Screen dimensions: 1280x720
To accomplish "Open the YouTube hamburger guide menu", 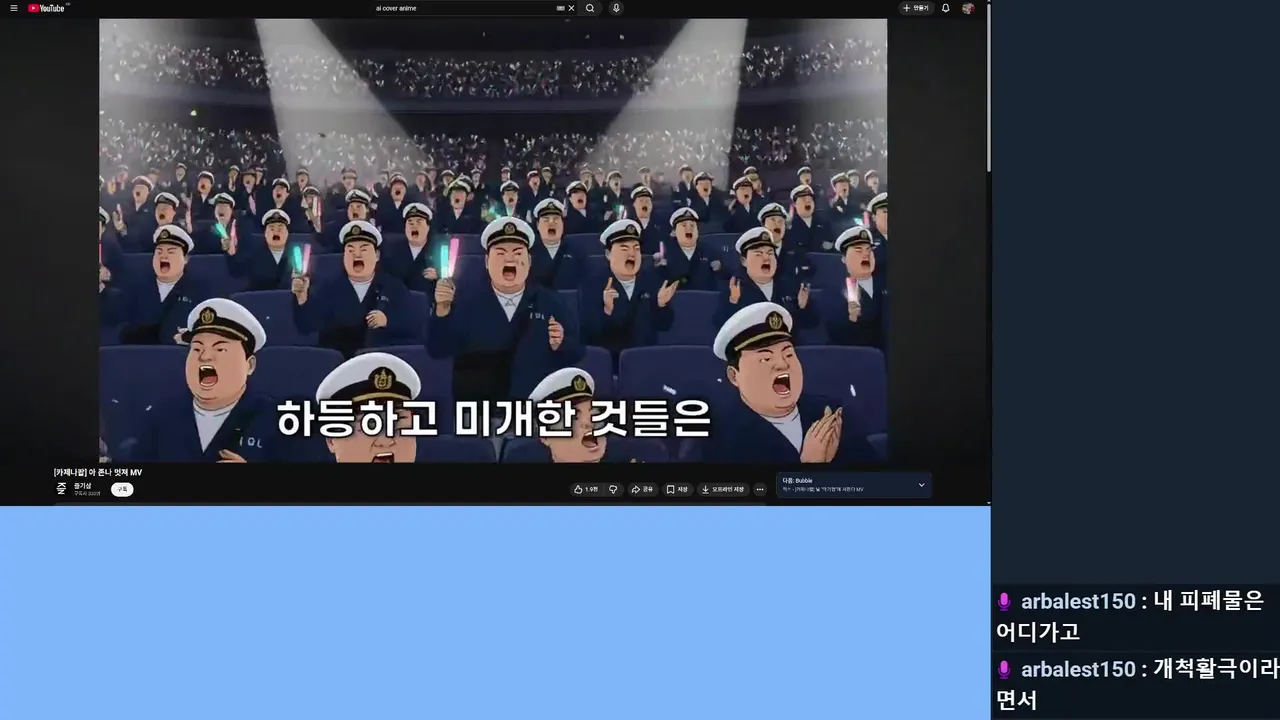I will (x=14, y=8).
